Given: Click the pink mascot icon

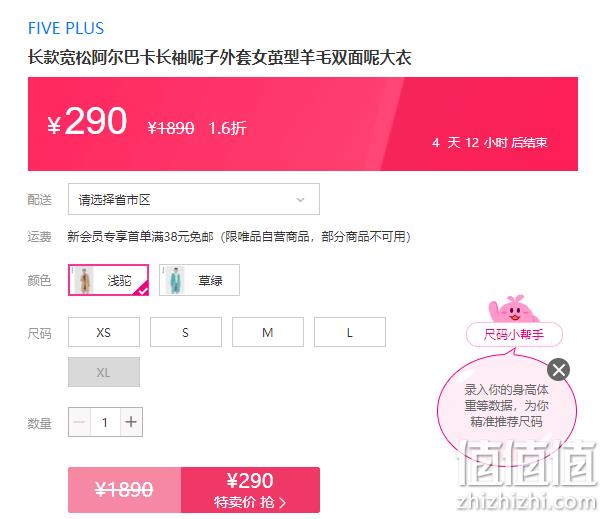Looking at the screenshot, I should pos(512,309).
